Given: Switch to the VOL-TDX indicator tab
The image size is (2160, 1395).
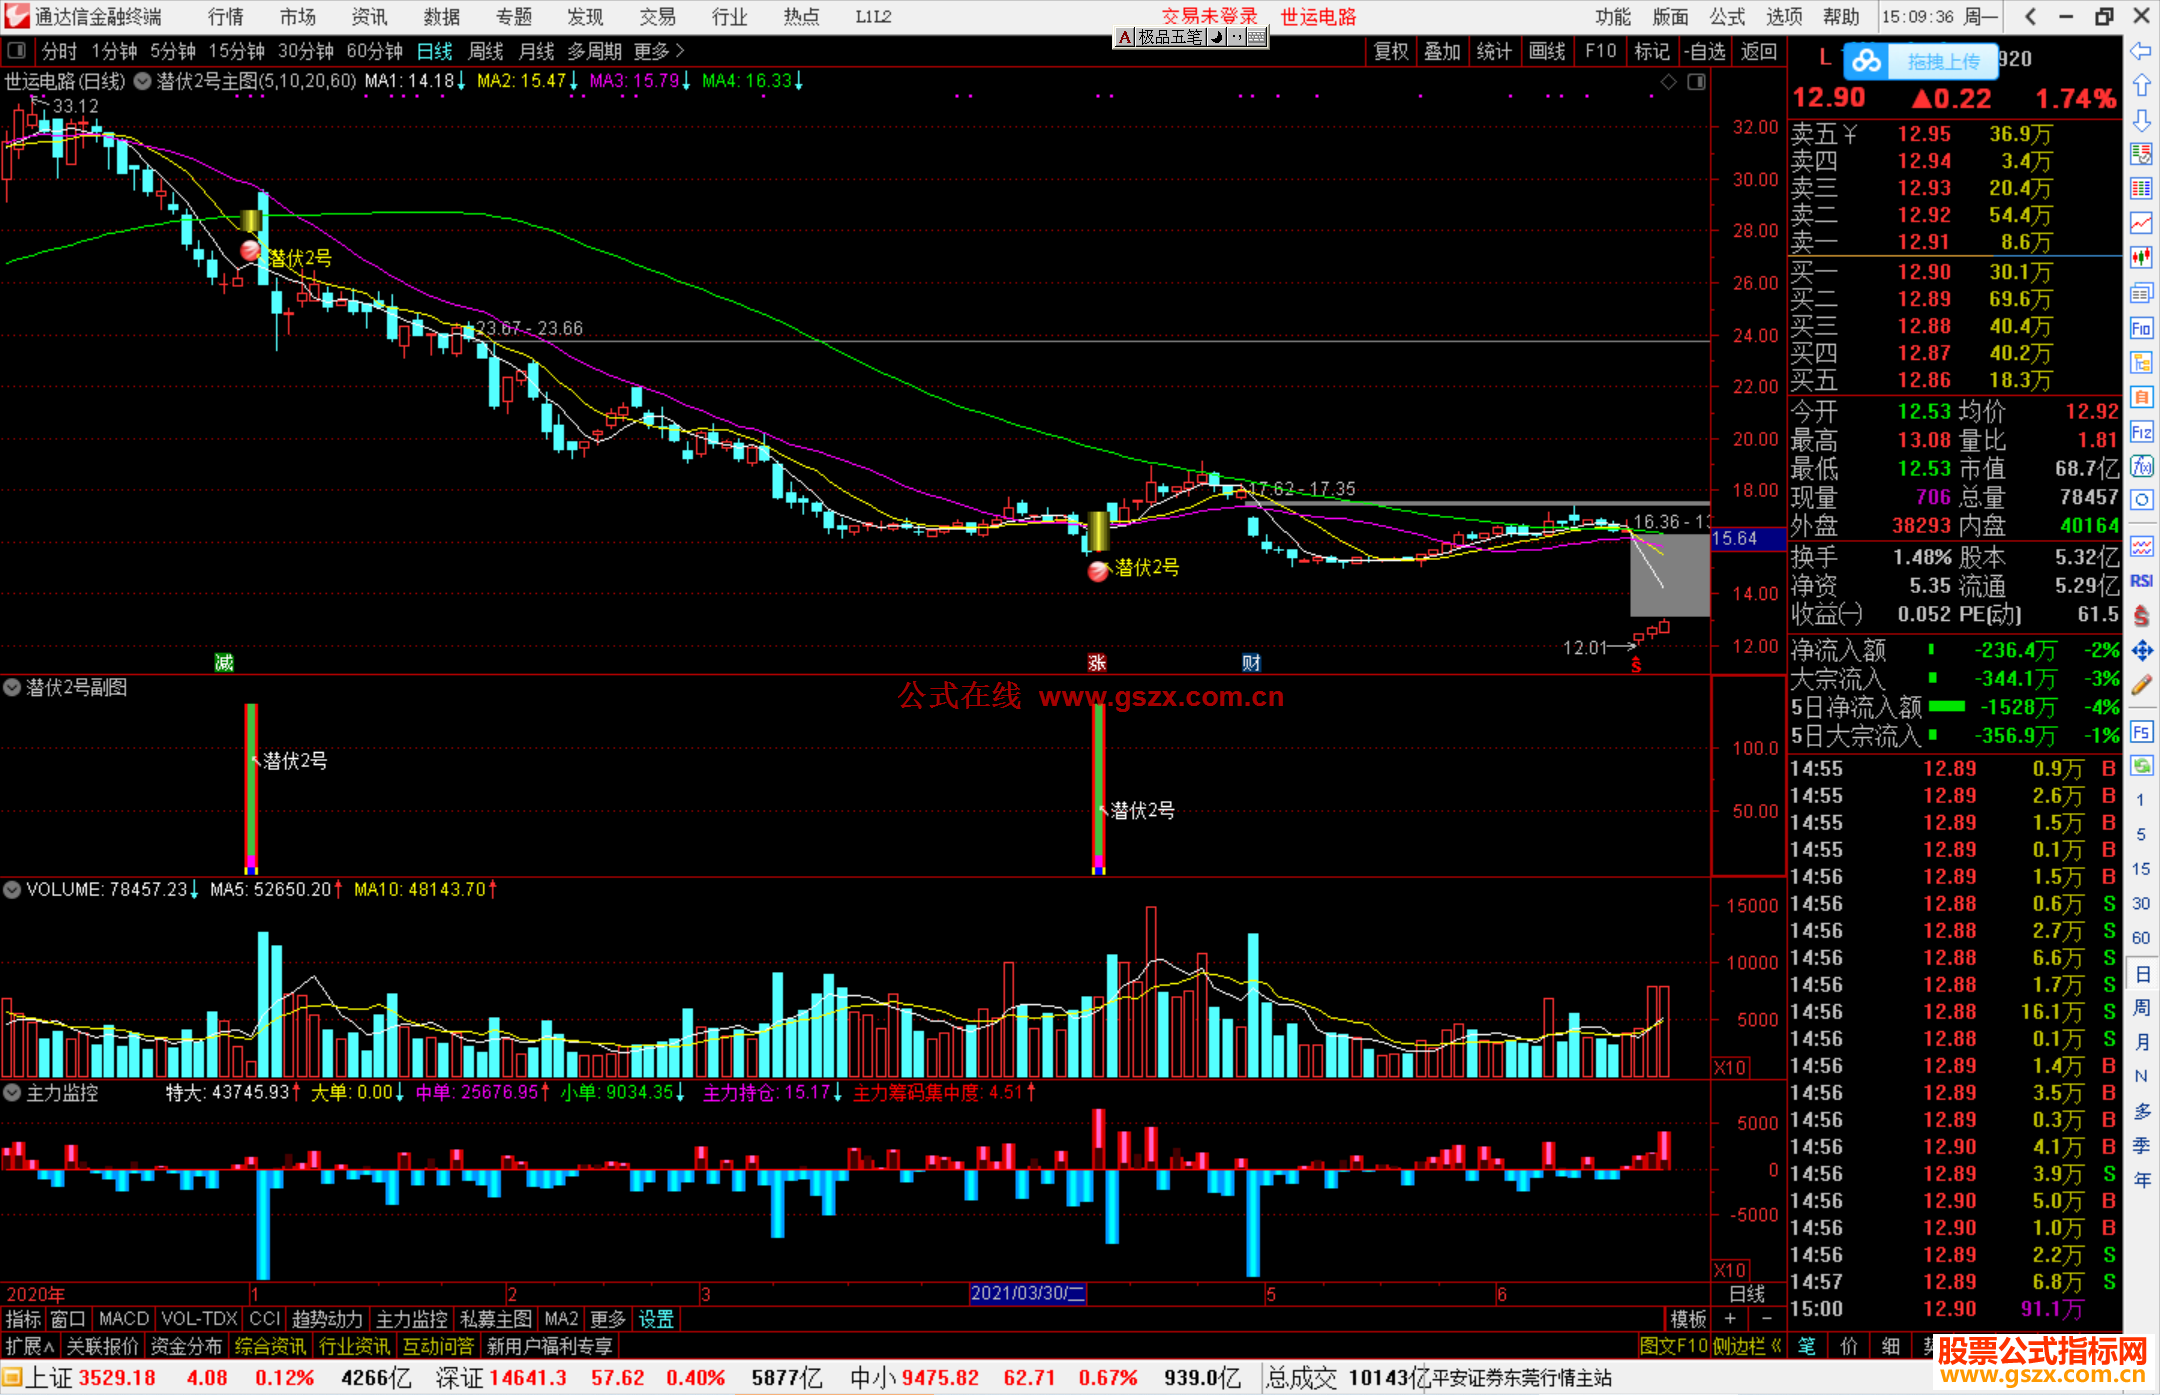Looking at the screenshot, I should (199, 1319).
